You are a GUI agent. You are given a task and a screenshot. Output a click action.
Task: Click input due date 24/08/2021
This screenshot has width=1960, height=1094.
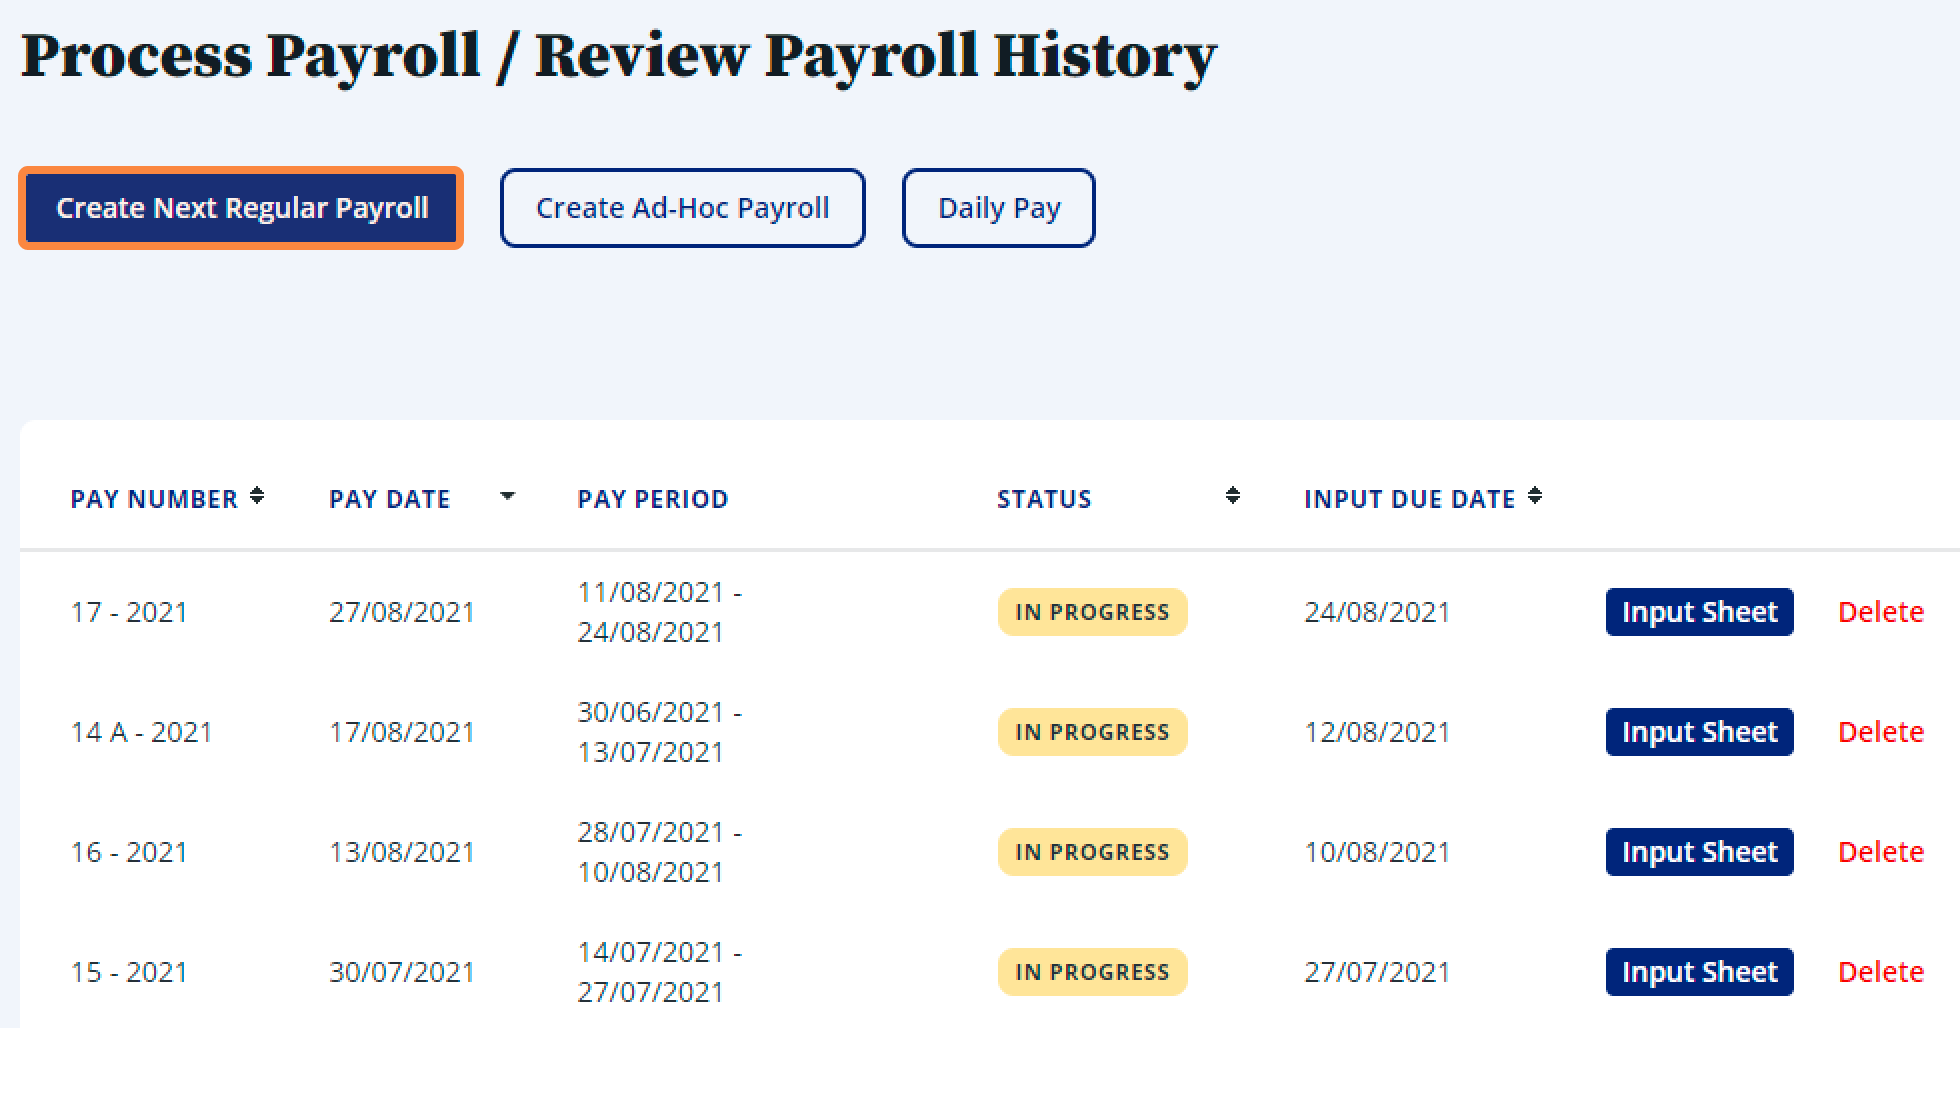[x=1377, y=612]
